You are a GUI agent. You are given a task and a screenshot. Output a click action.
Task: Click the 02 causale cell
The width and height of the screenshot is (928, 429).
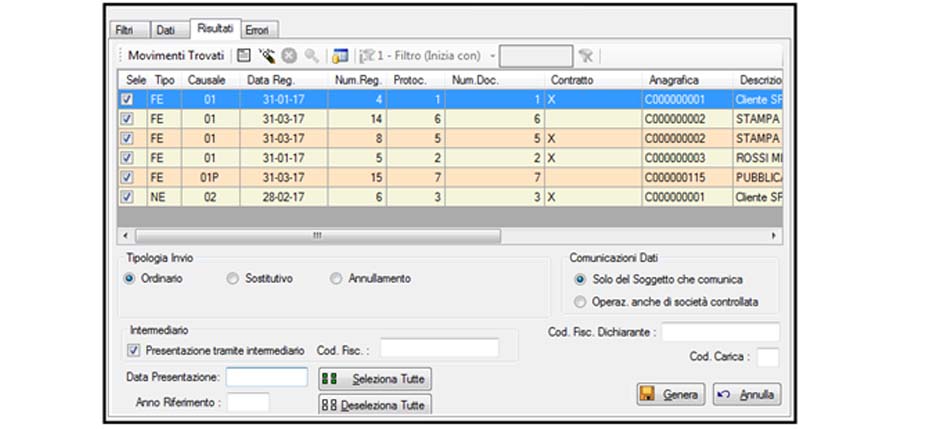[x=211, y=197]
